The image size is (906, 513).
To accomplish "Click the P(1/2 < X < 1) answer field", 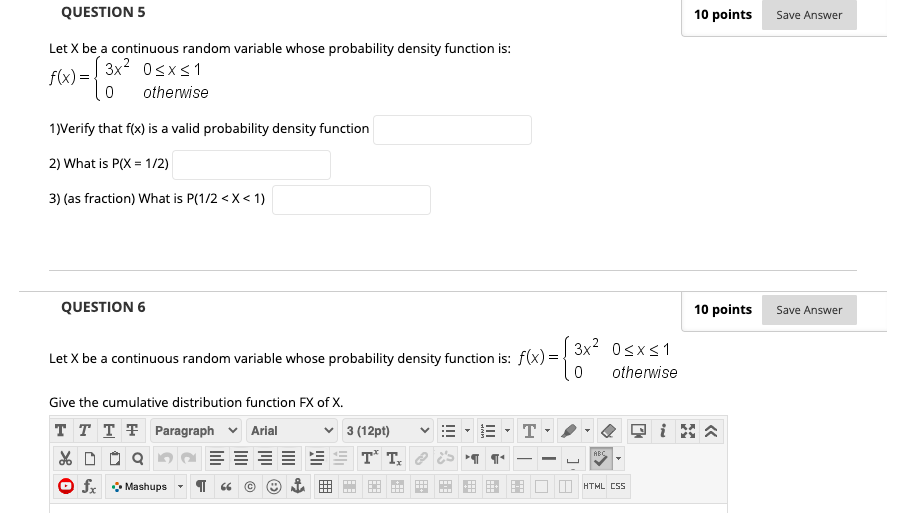I will [351, 200].
